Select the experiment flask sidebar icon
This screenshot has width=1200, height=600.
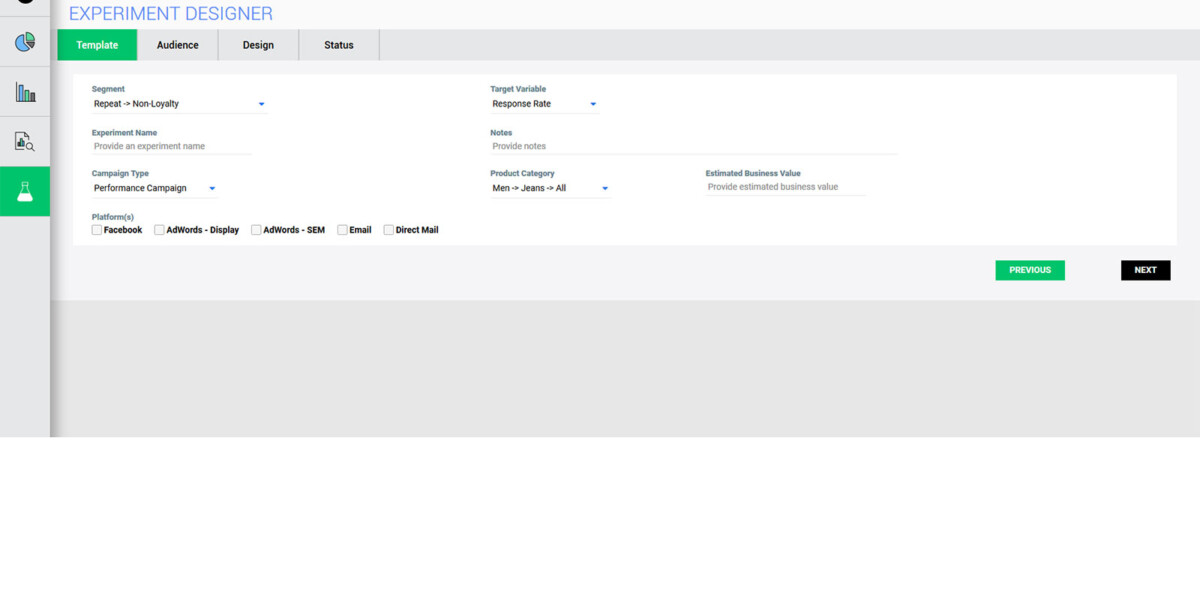point(25,191)
